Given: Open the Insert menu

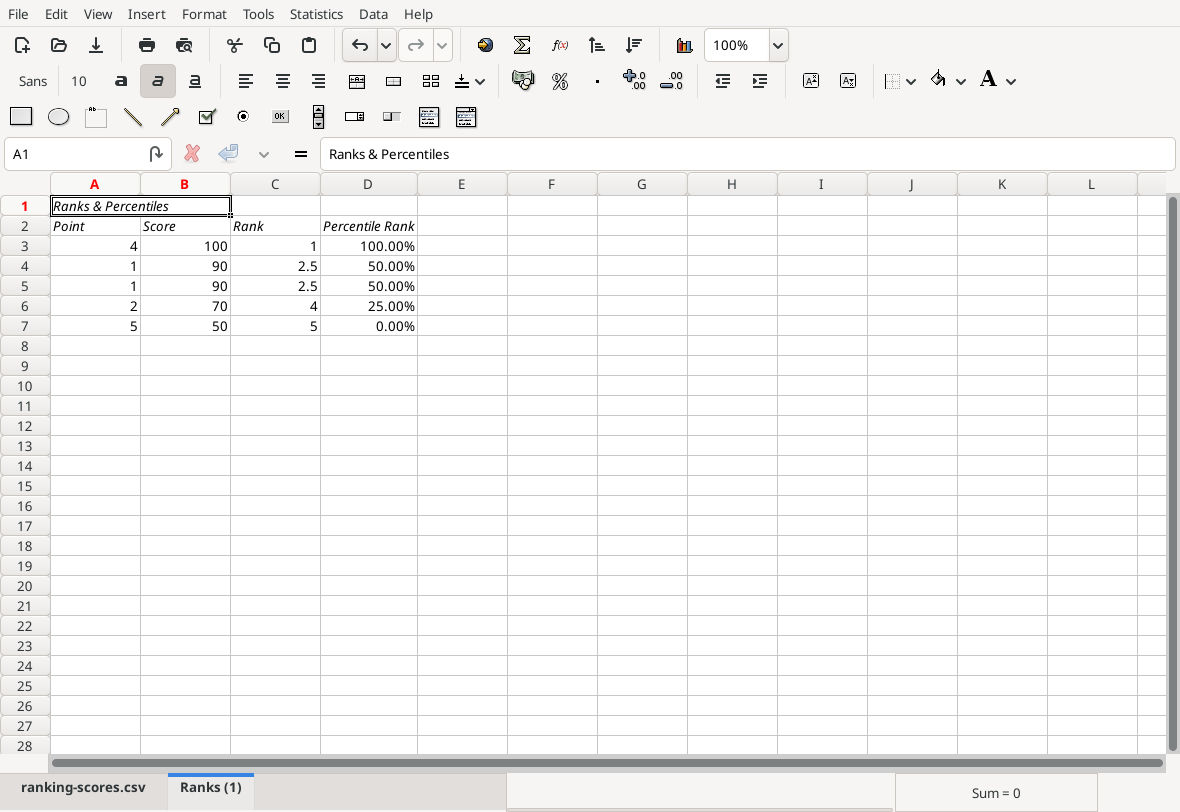Looking at the screenshot, I should coord(146,14).
